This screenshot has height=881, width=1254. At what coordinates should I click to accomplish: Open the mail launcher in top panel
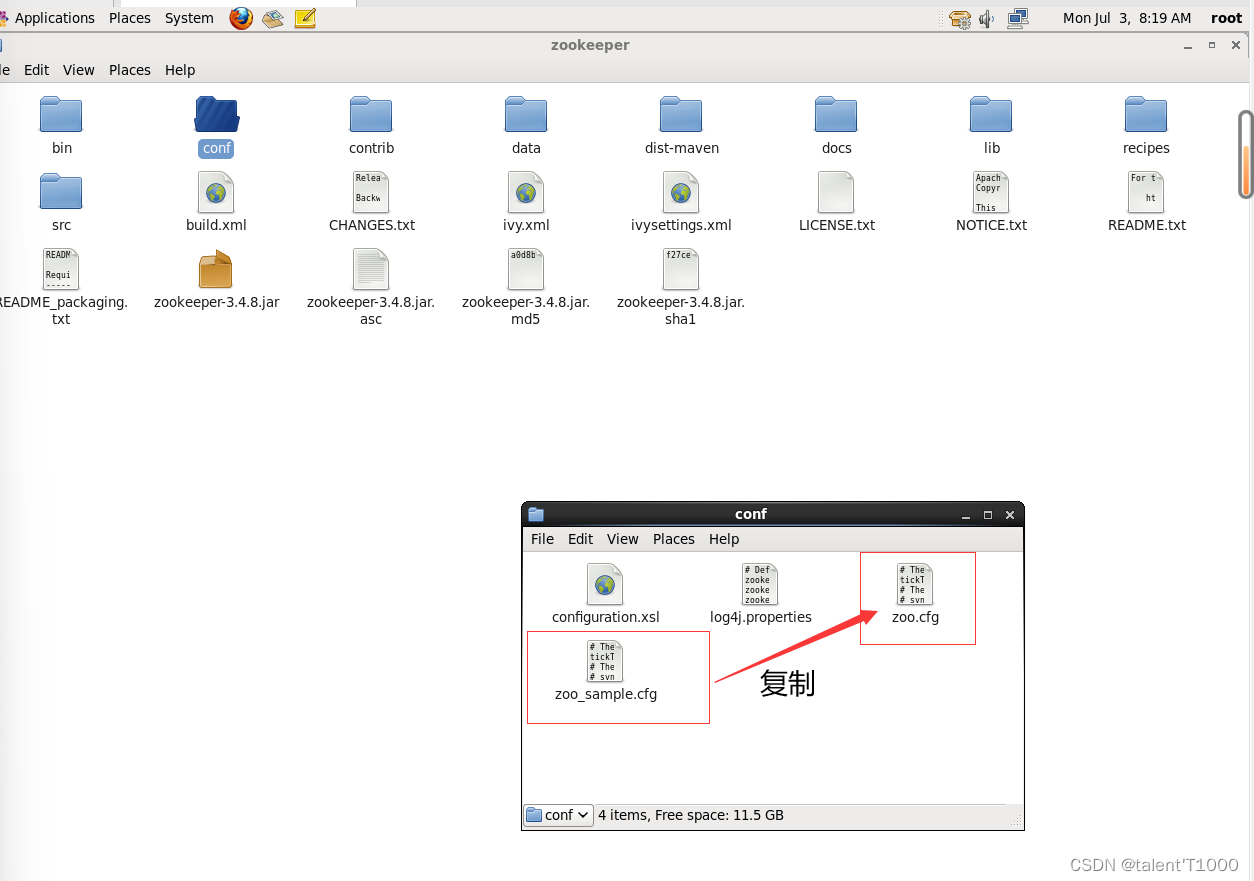pos(273,18)
